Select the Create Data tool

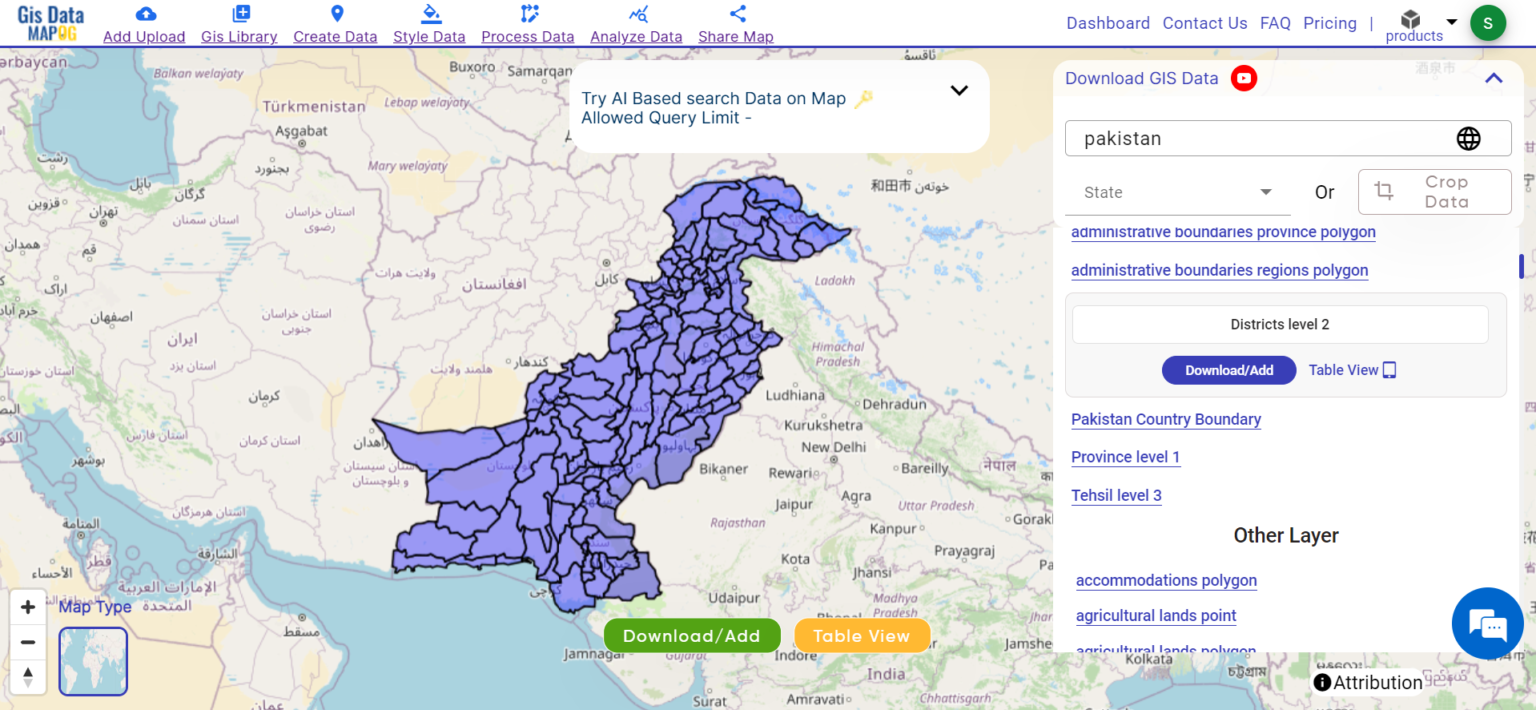point(335,25)
